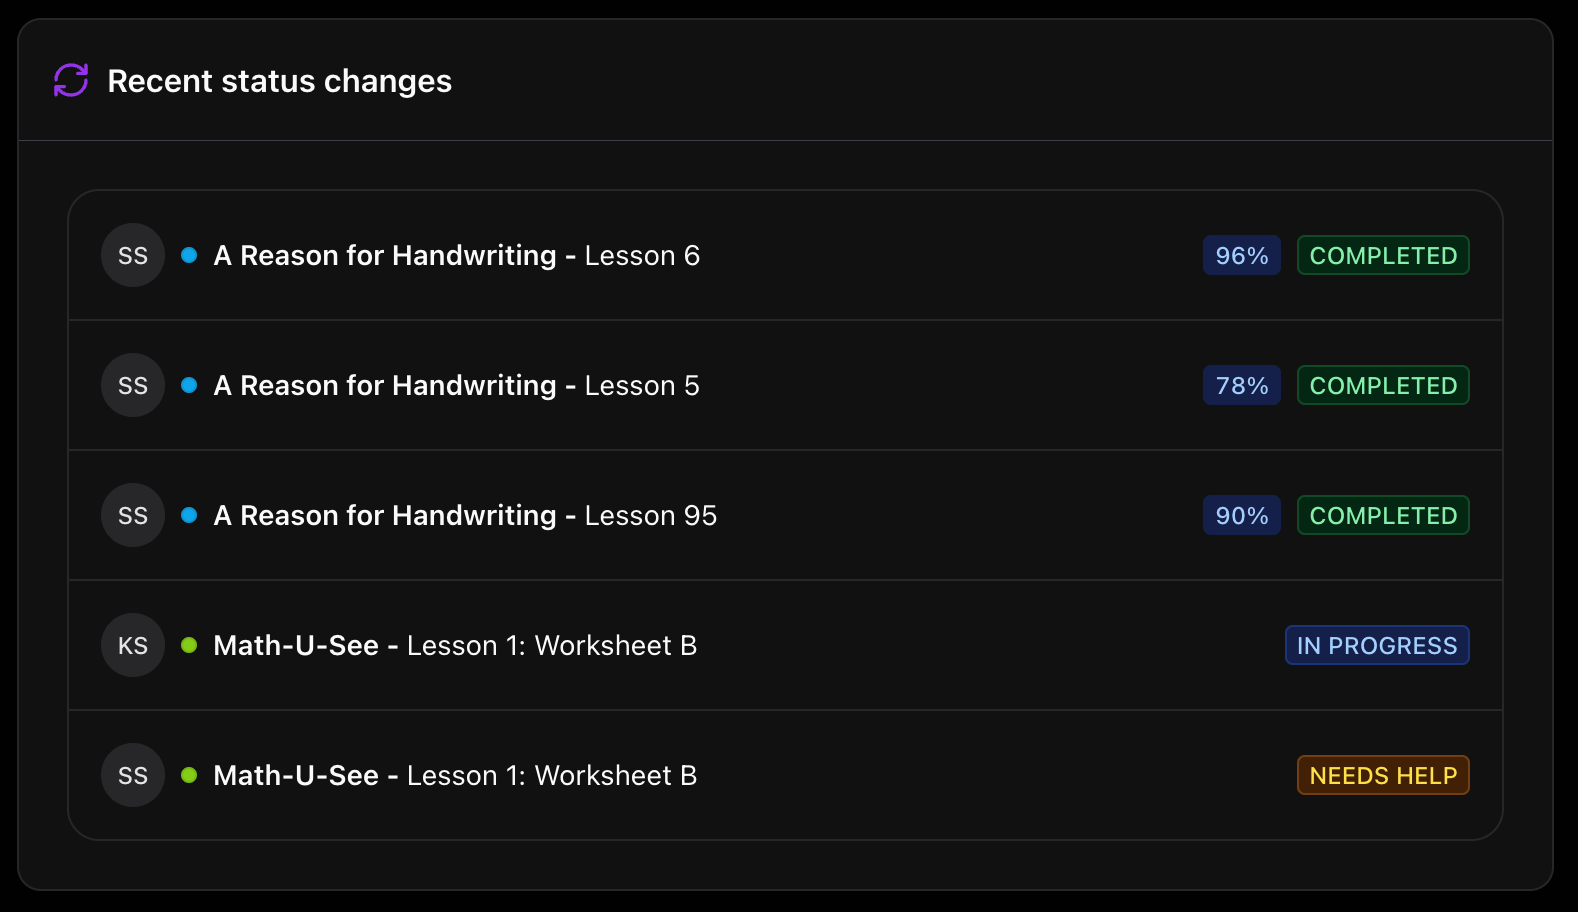Toggle the COMPLETED badge for Lesson 6
The image size is (1578, 912).
[x=1383, y=255]
